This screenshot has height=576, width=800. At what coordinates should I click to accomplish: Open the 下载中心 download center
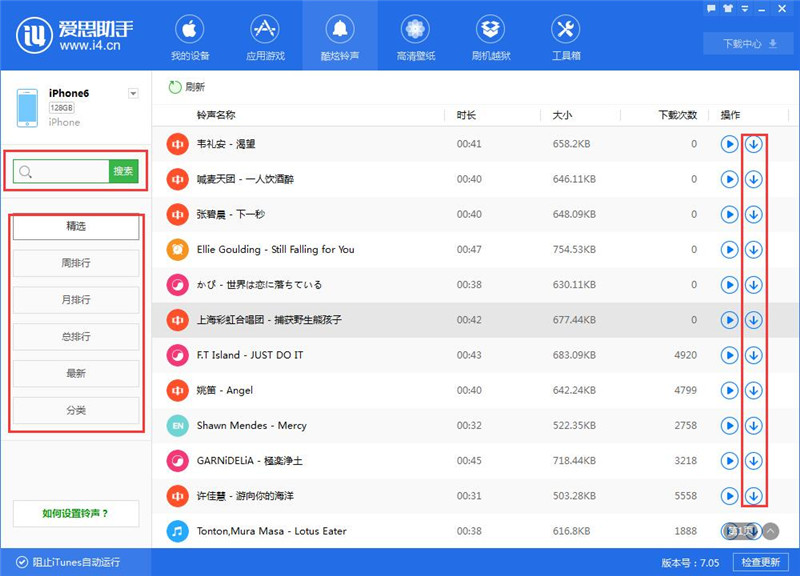click(750, 44)
